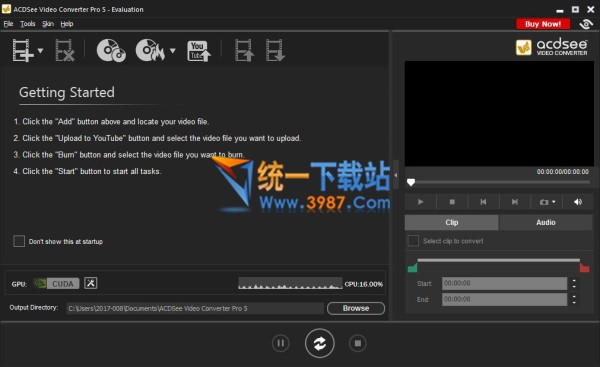Click the Upload to YouTube icon
Viewport: 600px width, 367px height.
tap(199, 51)
